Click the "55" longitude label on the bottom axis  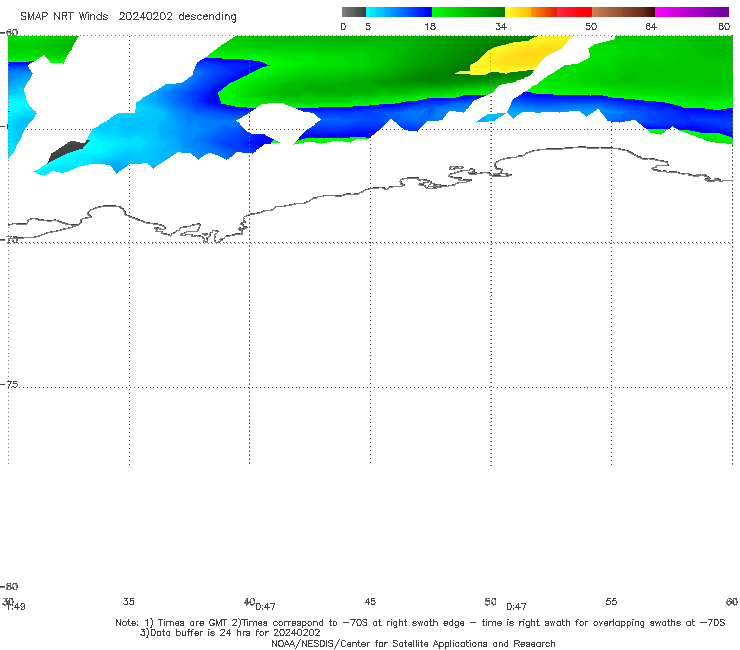611,601
